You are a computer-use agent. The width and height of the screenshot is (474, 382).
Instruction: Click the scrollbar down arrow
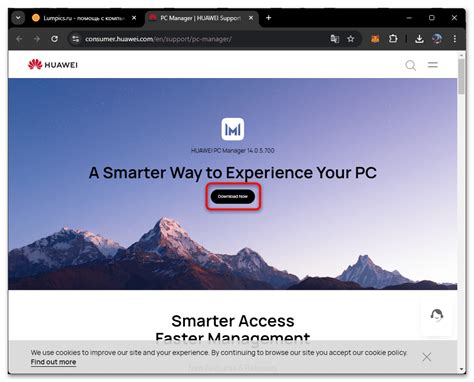point(462,369)
